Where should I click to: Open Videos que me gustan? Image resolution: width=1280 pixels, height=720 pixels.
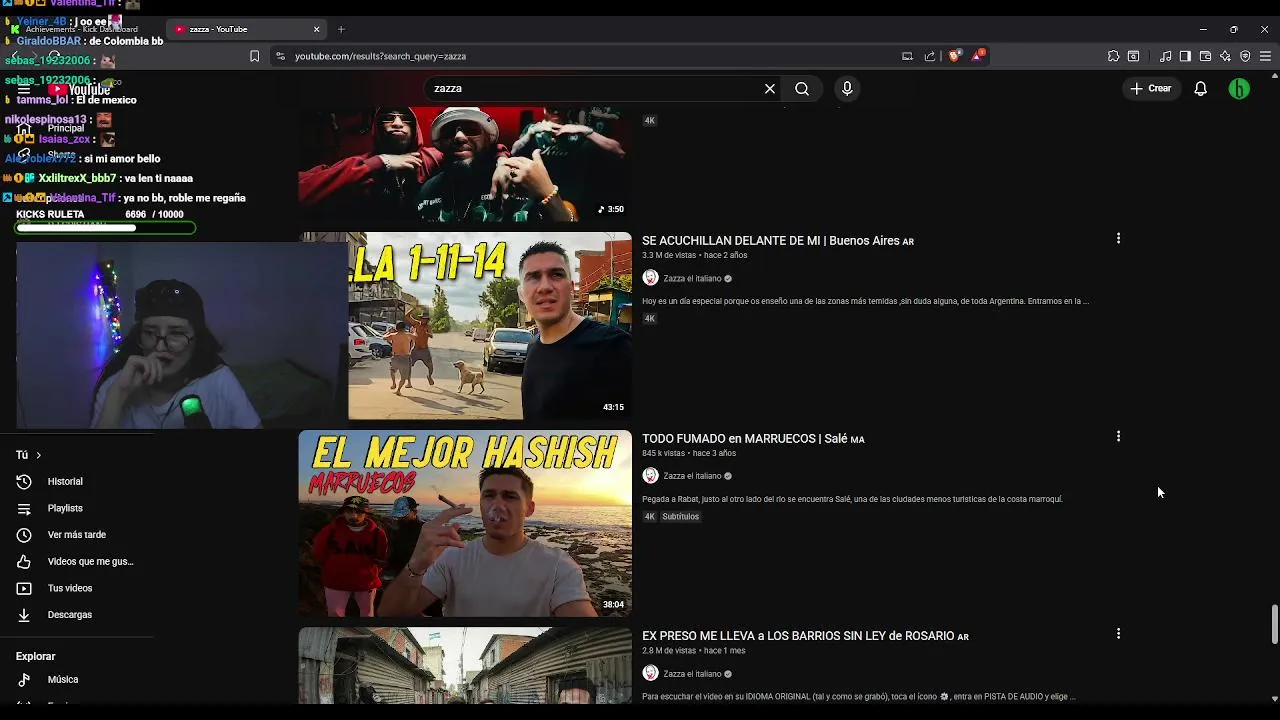pos(77,562)
